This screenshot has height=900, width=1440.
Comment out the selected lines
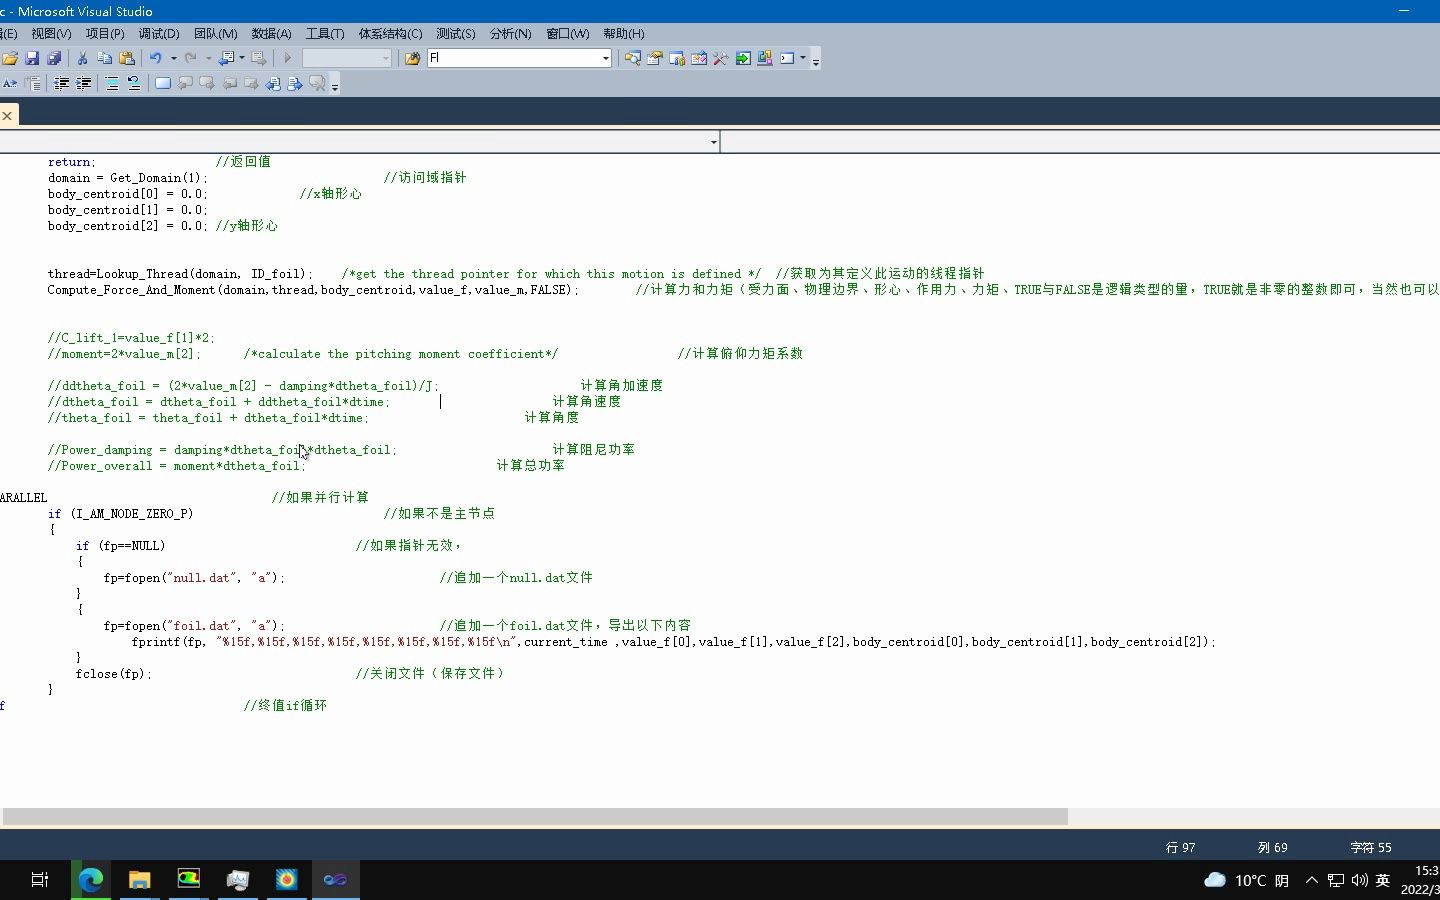click(112, 84)
